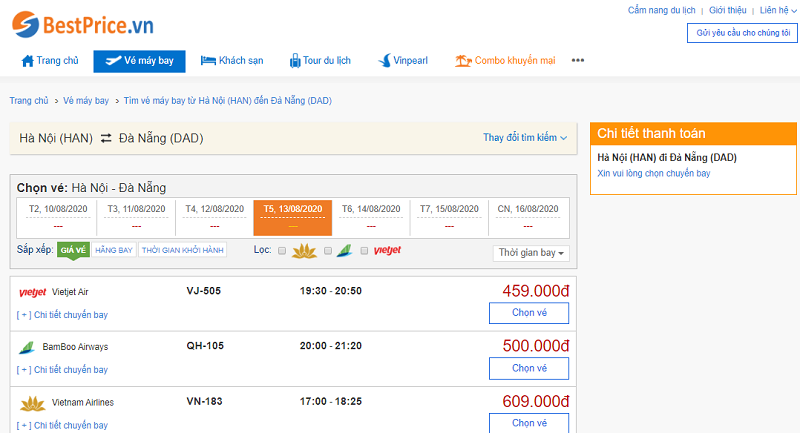Click the Vinpearl bird icon
Image resolution: width=800 pixels, height=433 pixels.
click(385, 61)
